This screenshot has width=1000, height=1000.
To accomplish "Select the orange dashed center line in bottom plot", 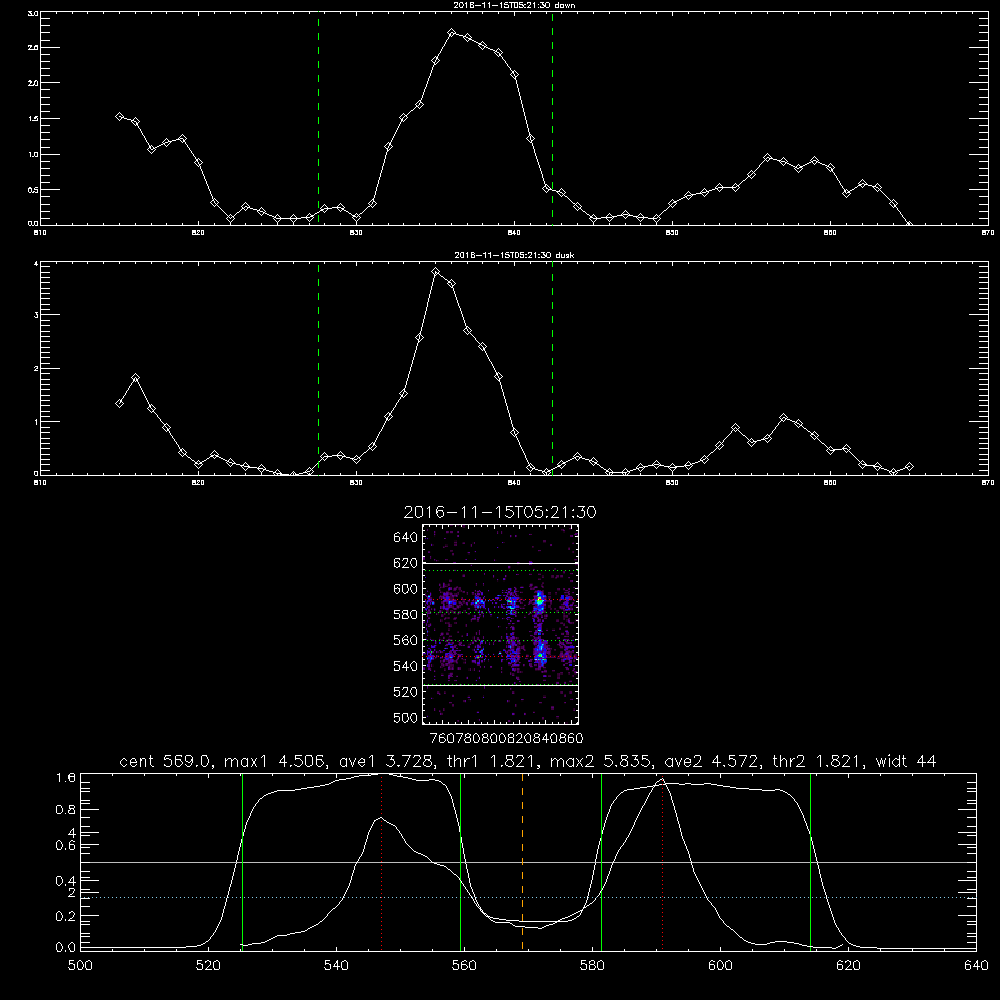I will coord(522,861).
